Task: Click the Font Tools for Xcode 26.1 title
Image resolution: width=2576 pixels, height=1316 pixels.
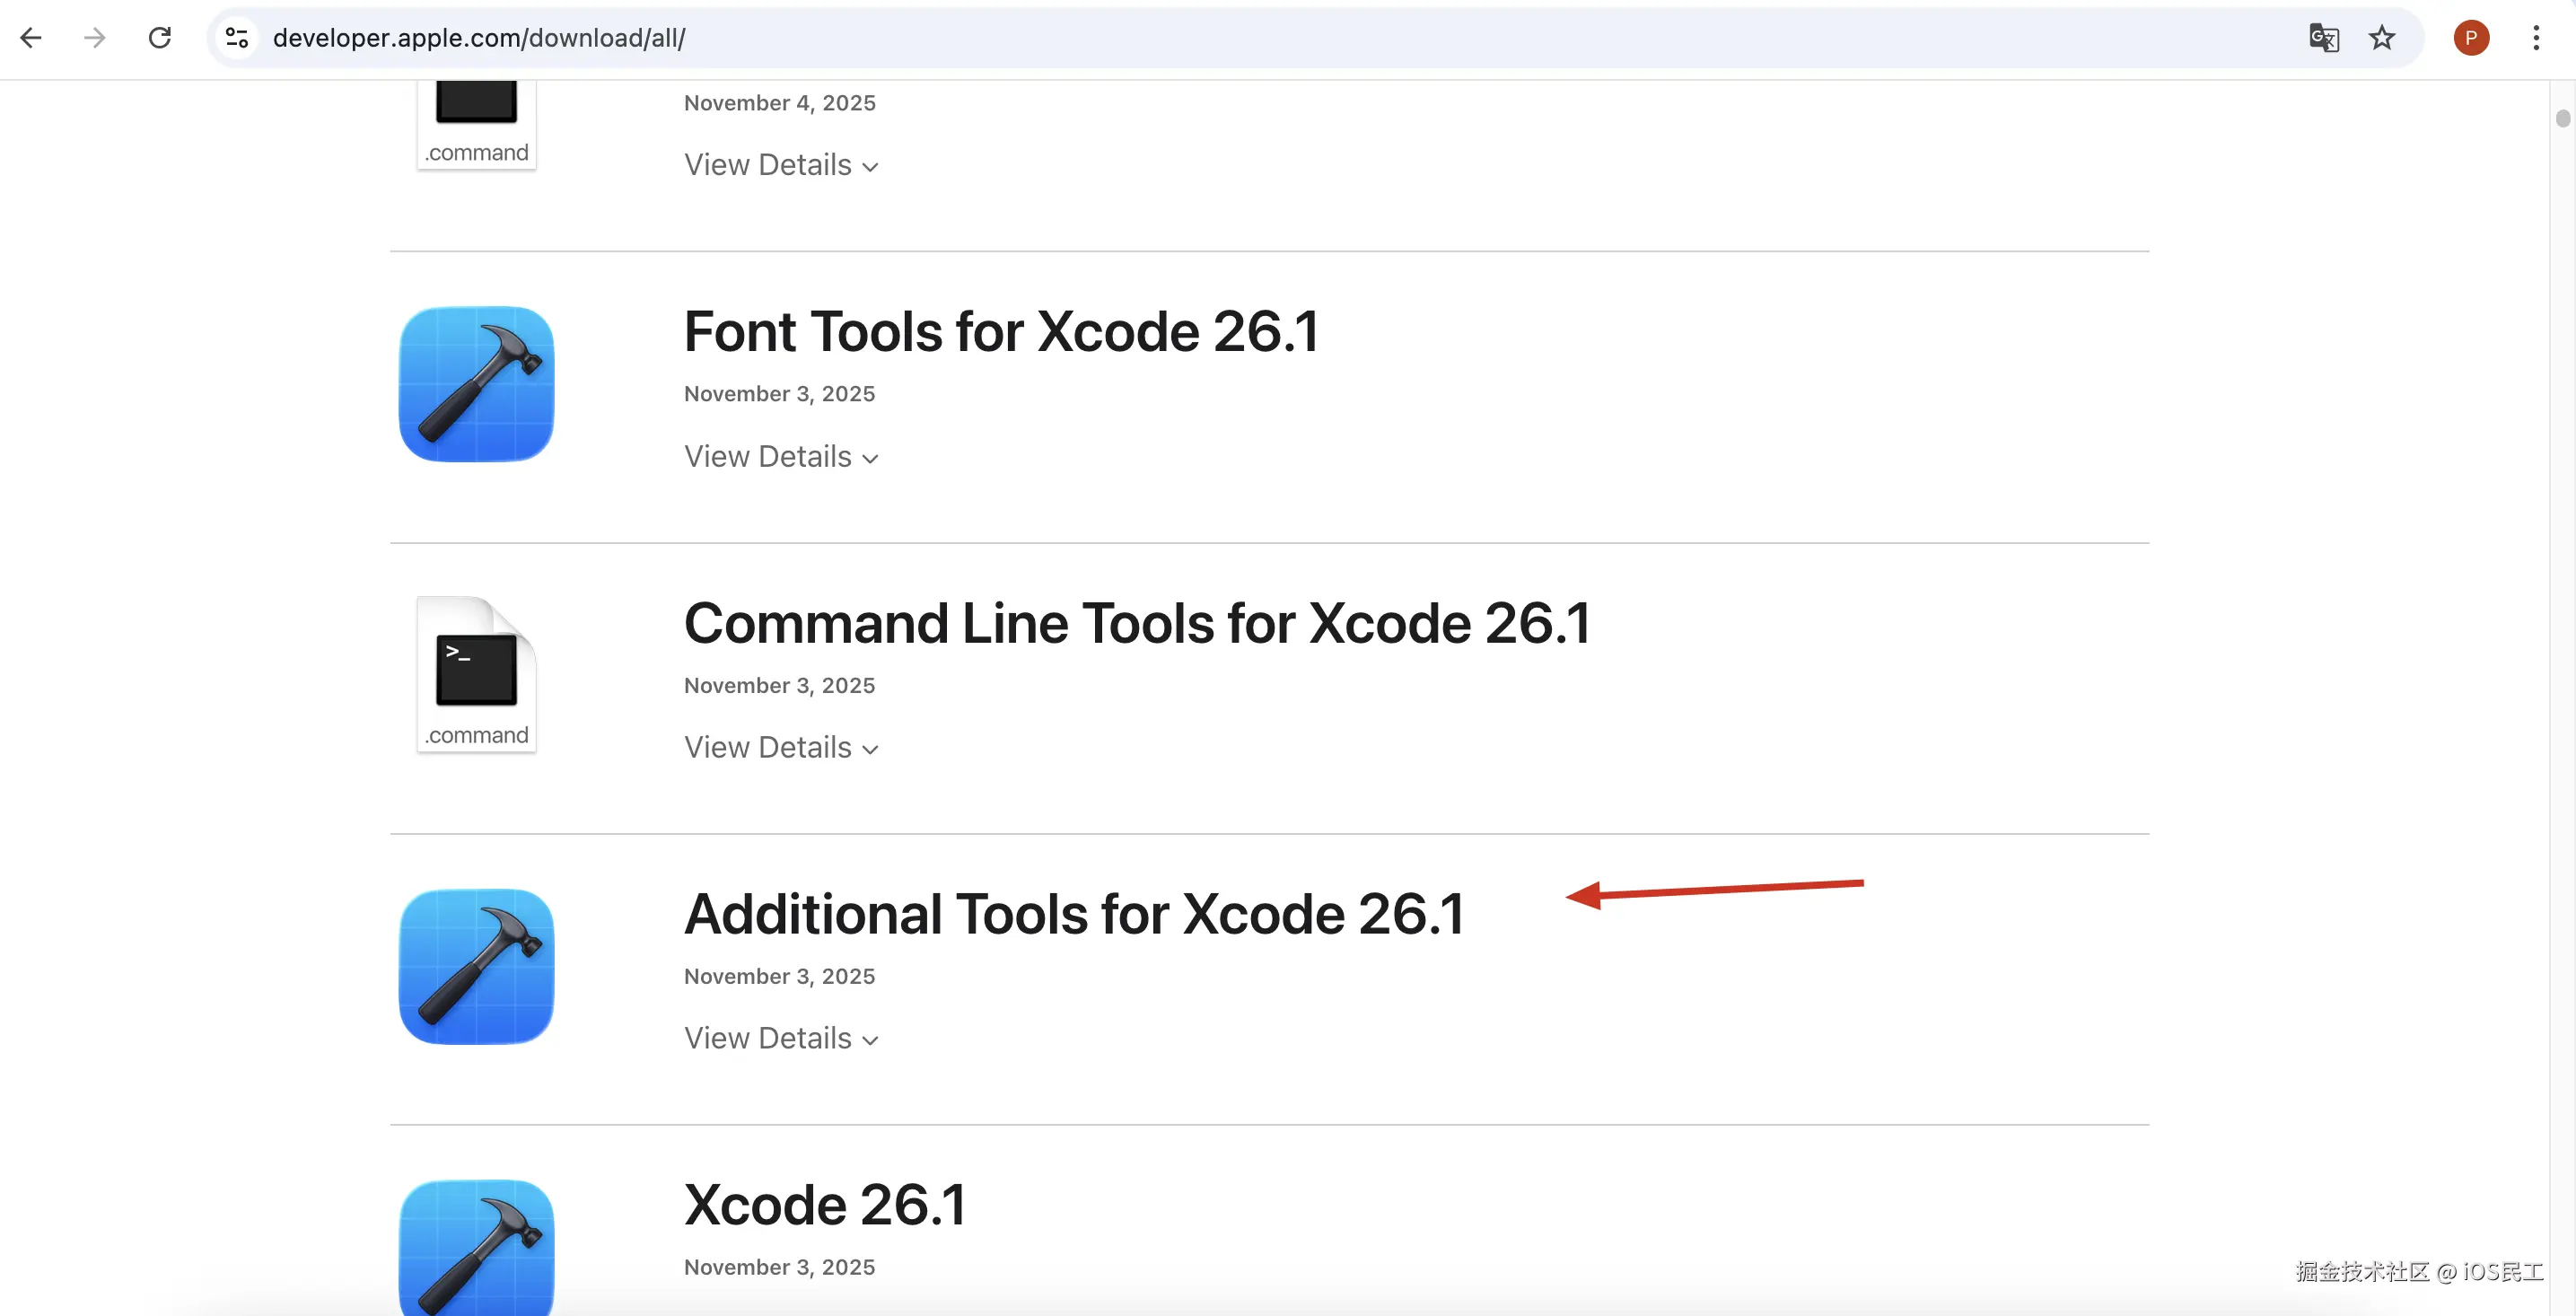Action: pos(1001,332)
